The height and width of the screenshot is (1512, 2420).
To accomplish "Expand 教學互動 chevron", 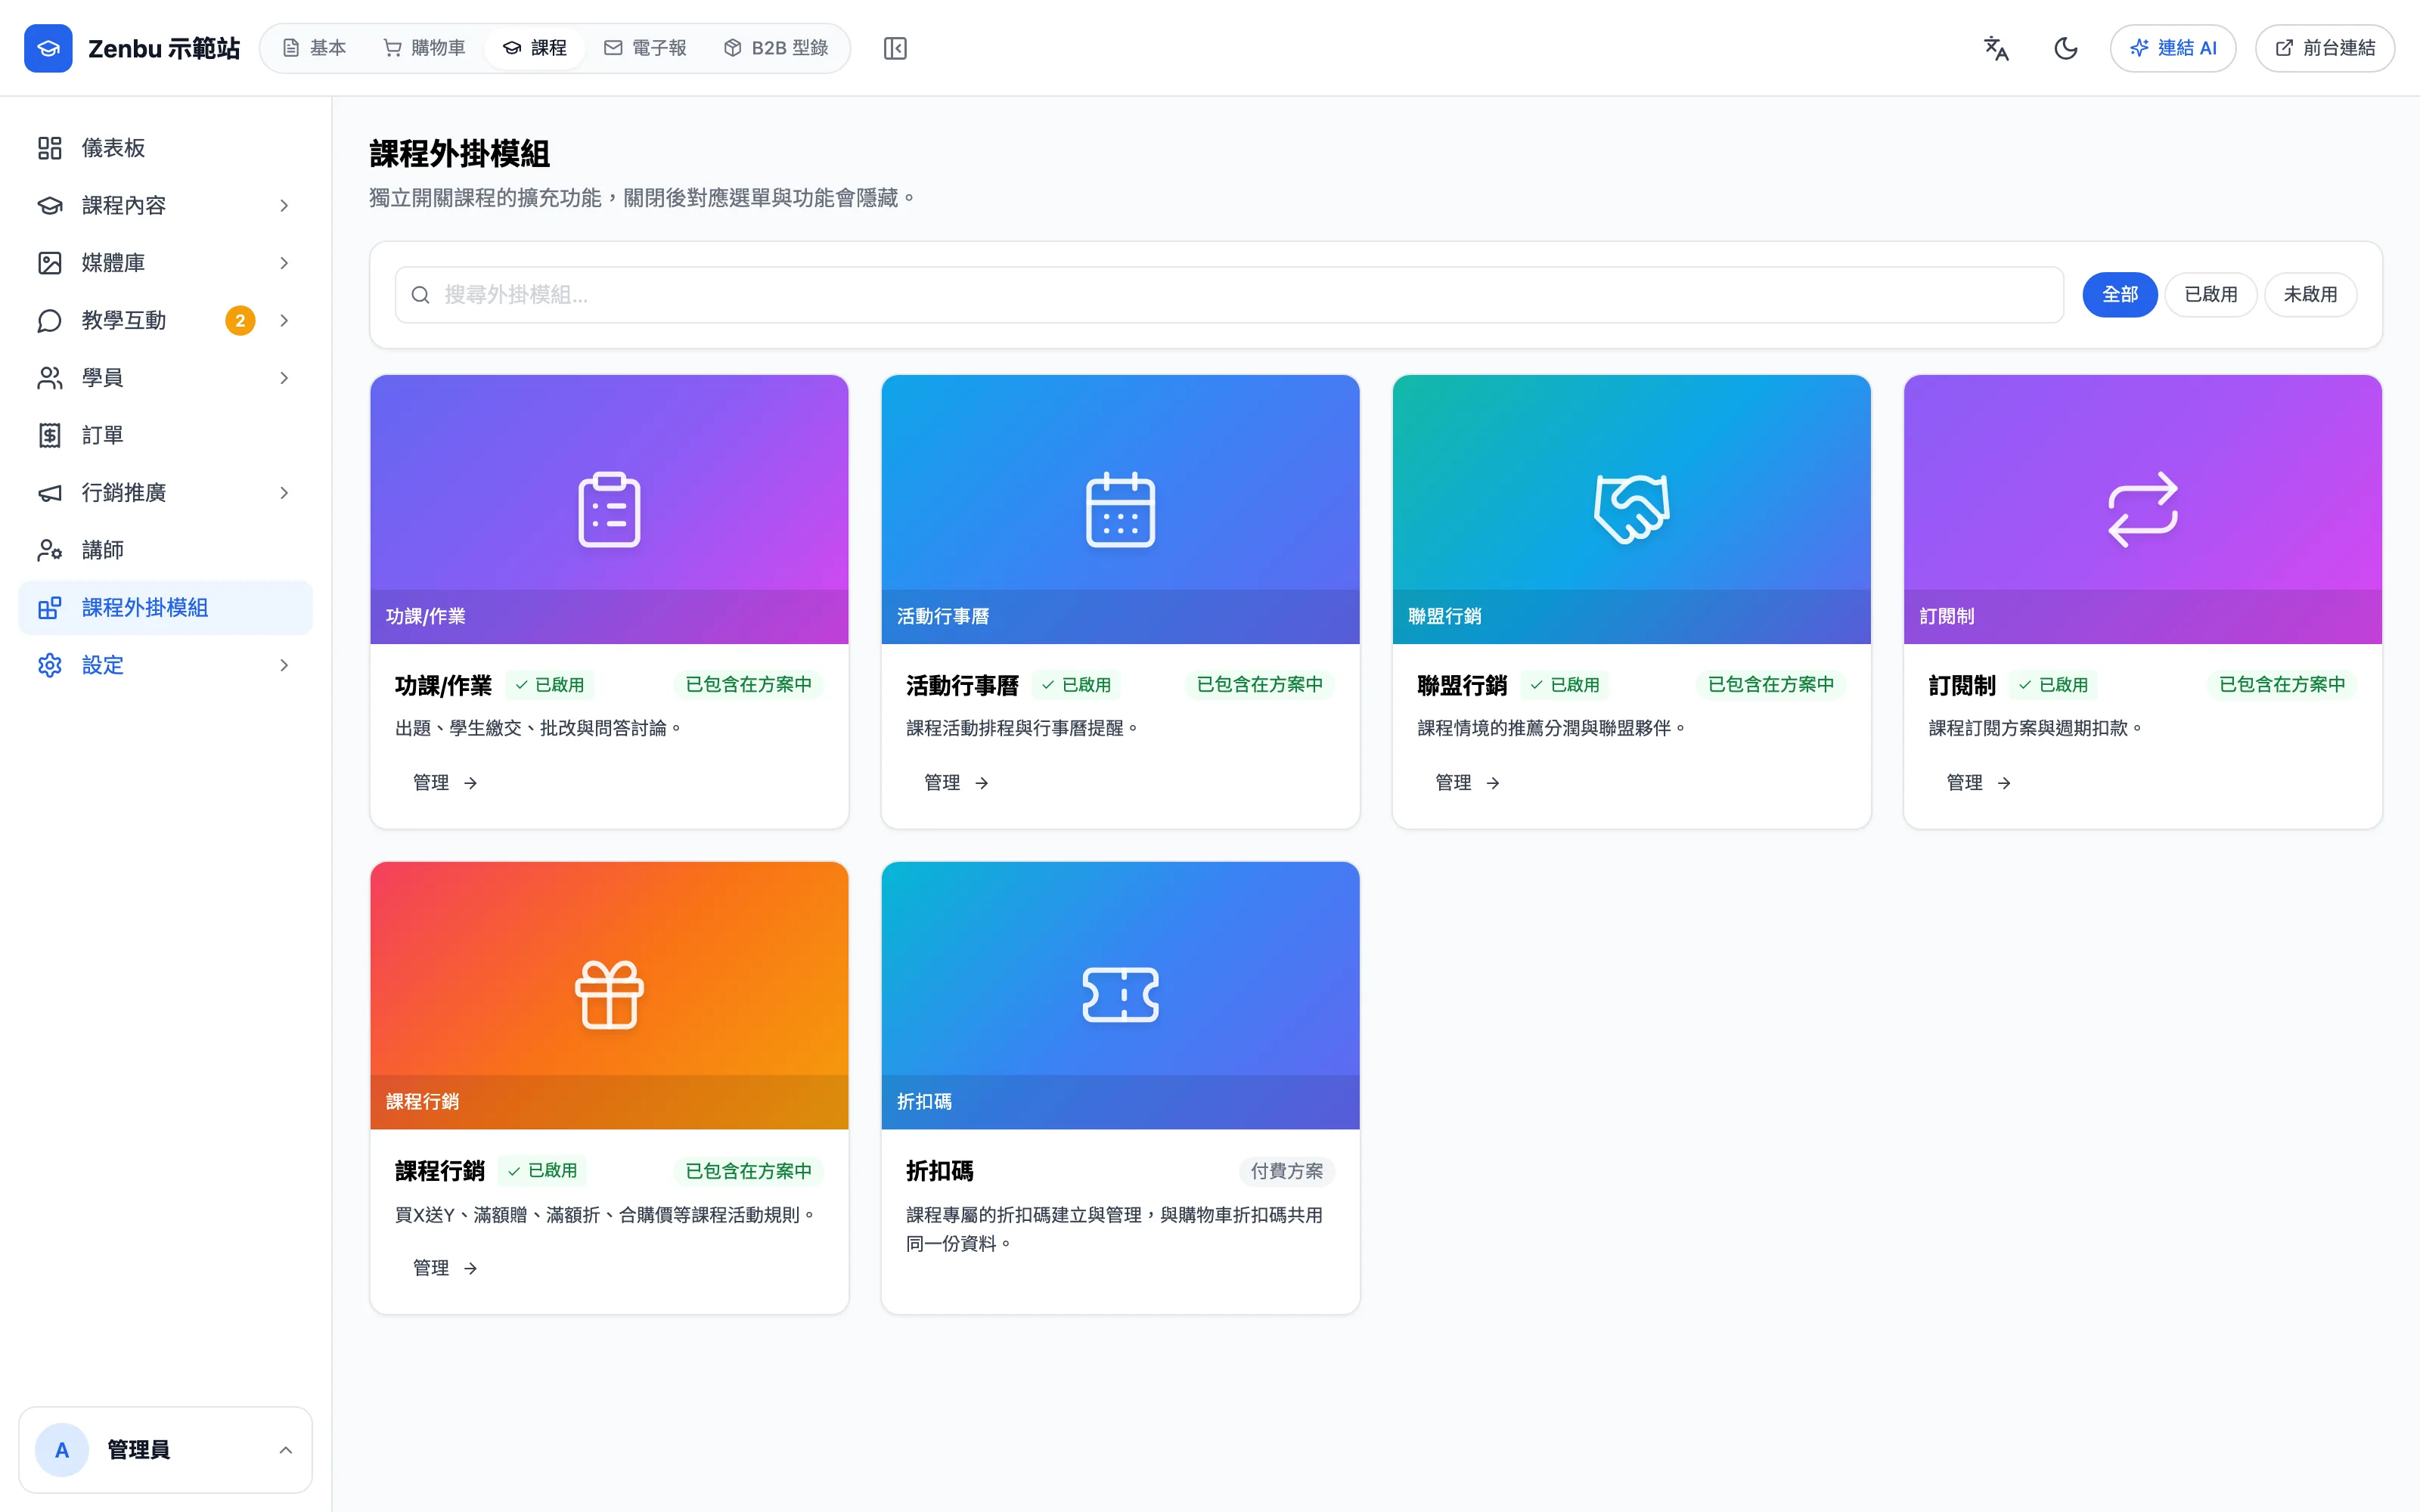I will (284, 320).
